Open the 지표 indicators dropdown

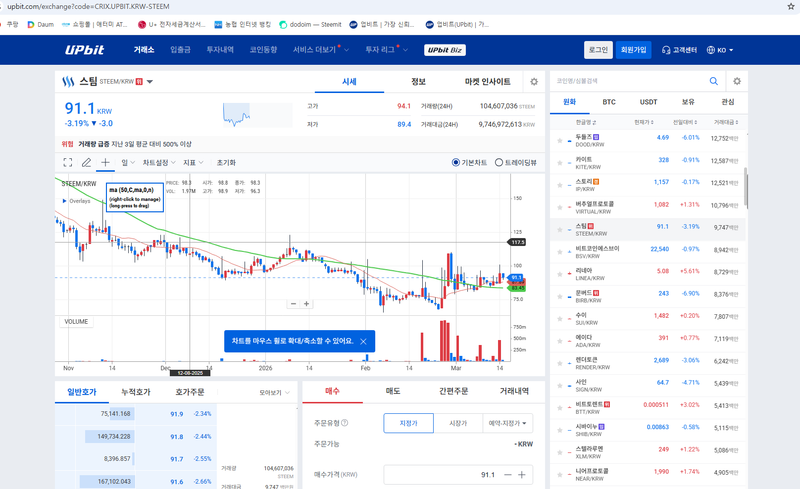[x=192, y=162]
